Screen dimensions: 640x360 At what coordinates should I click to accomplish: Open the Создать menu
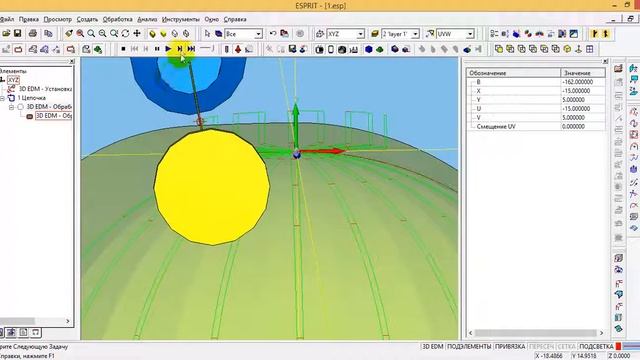tap(87, 19)
